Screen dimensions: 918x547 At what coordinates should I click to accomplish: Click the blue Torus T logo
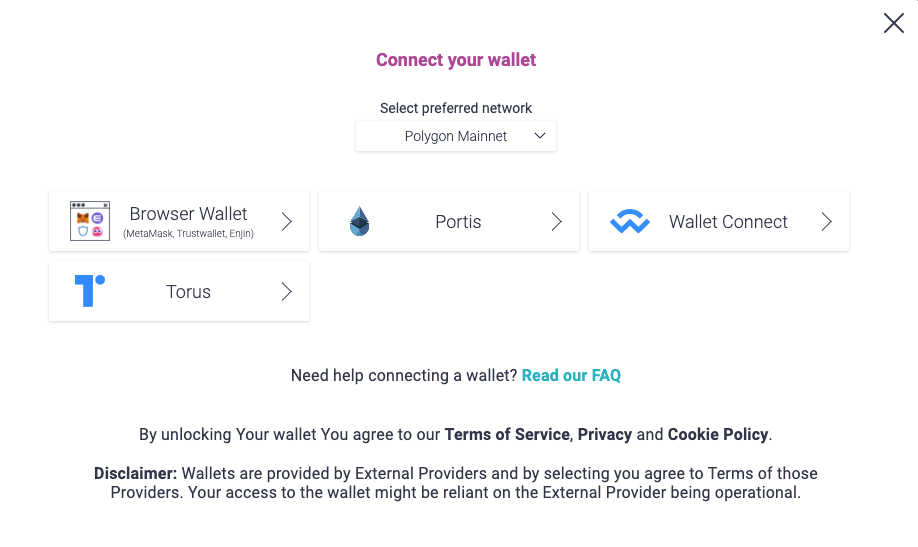click(x=89, y=291)
